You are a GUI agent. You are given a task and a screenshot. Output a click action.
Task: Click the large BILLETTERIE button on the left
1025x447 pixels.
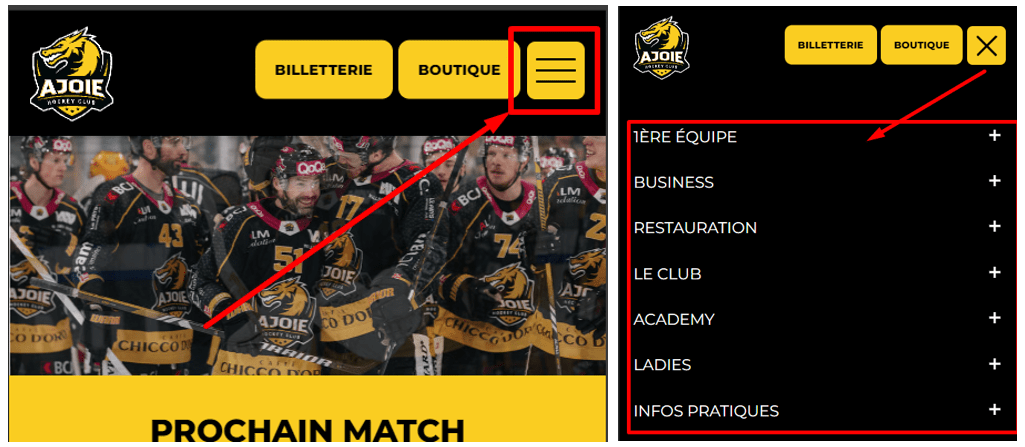(324, 70)
